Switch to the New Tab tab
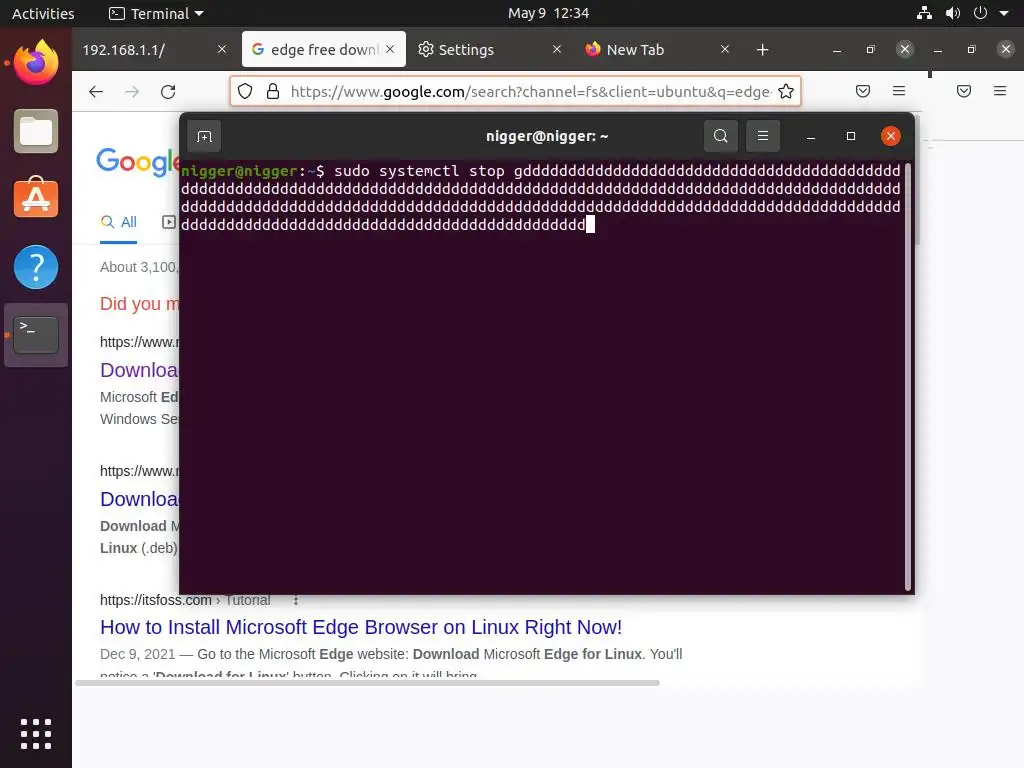The image size is (1024, 768). tap(659, 50)
